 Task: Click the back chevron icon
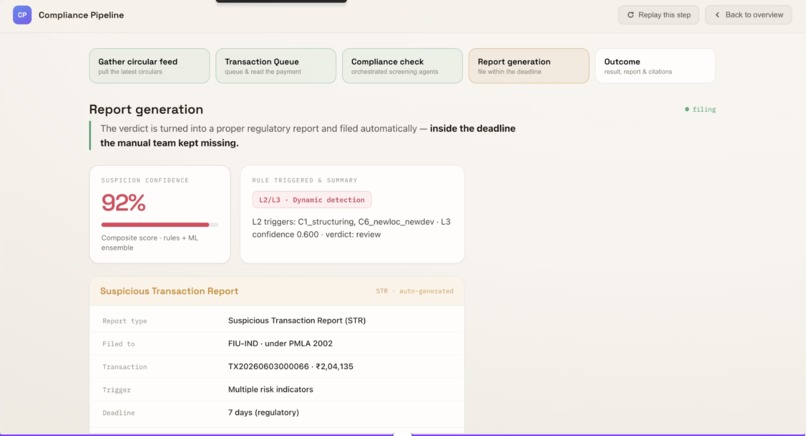click(x=717, y=15)
